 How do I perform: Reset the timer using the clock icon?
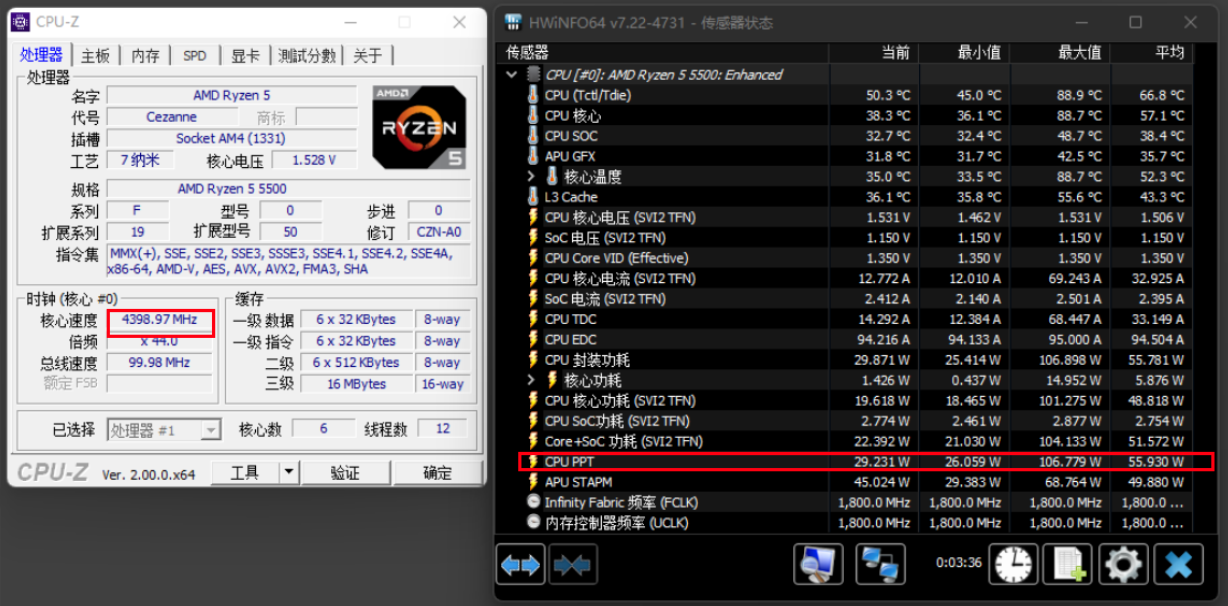[1013, 565]
